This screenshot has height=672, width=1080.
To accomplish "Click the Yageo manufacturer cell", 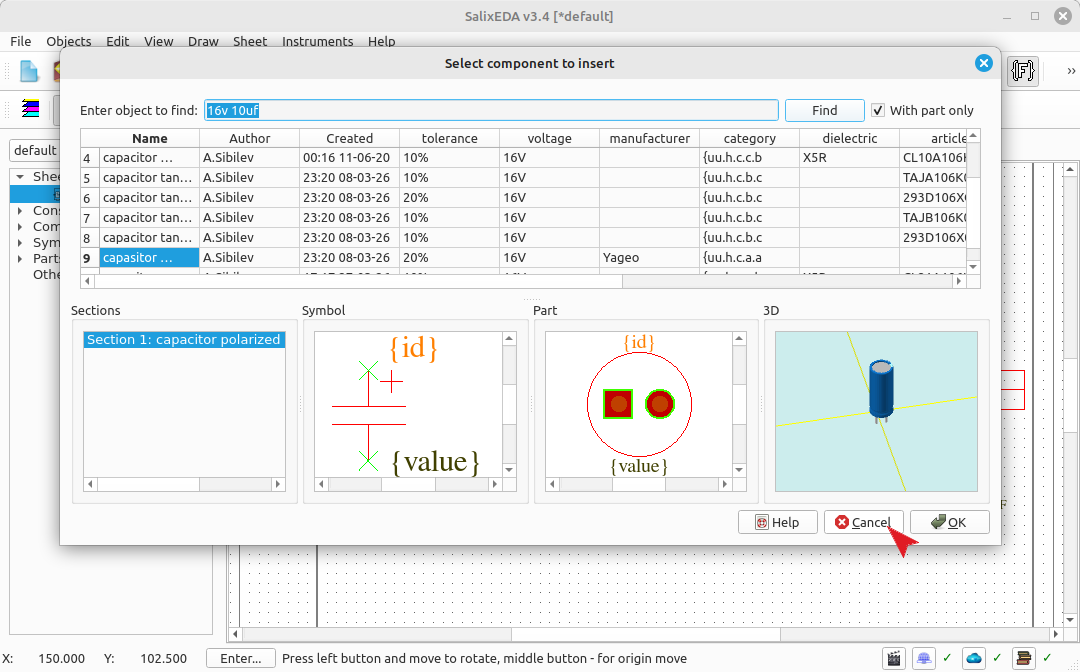I will pos(649,258).
